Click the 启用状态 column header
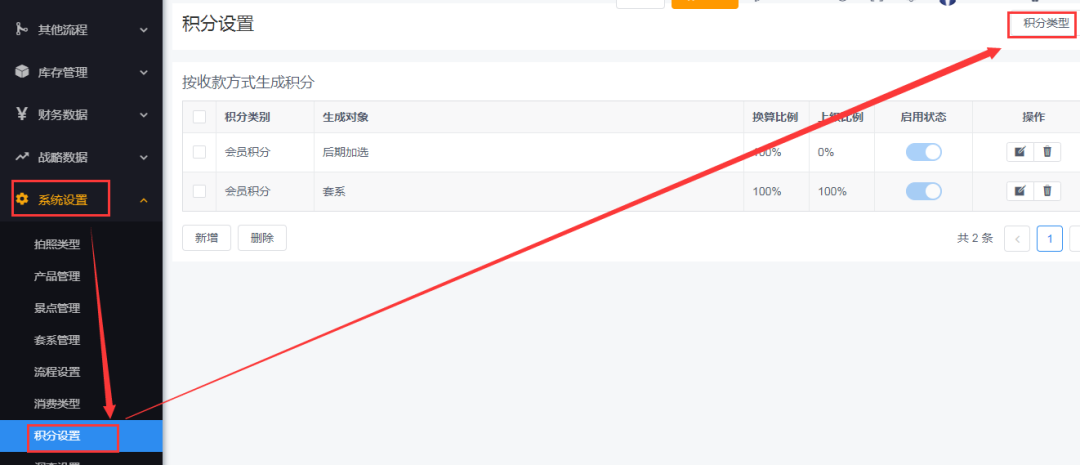Screen dimensions: 1080x465 click(x=924, y=117)
